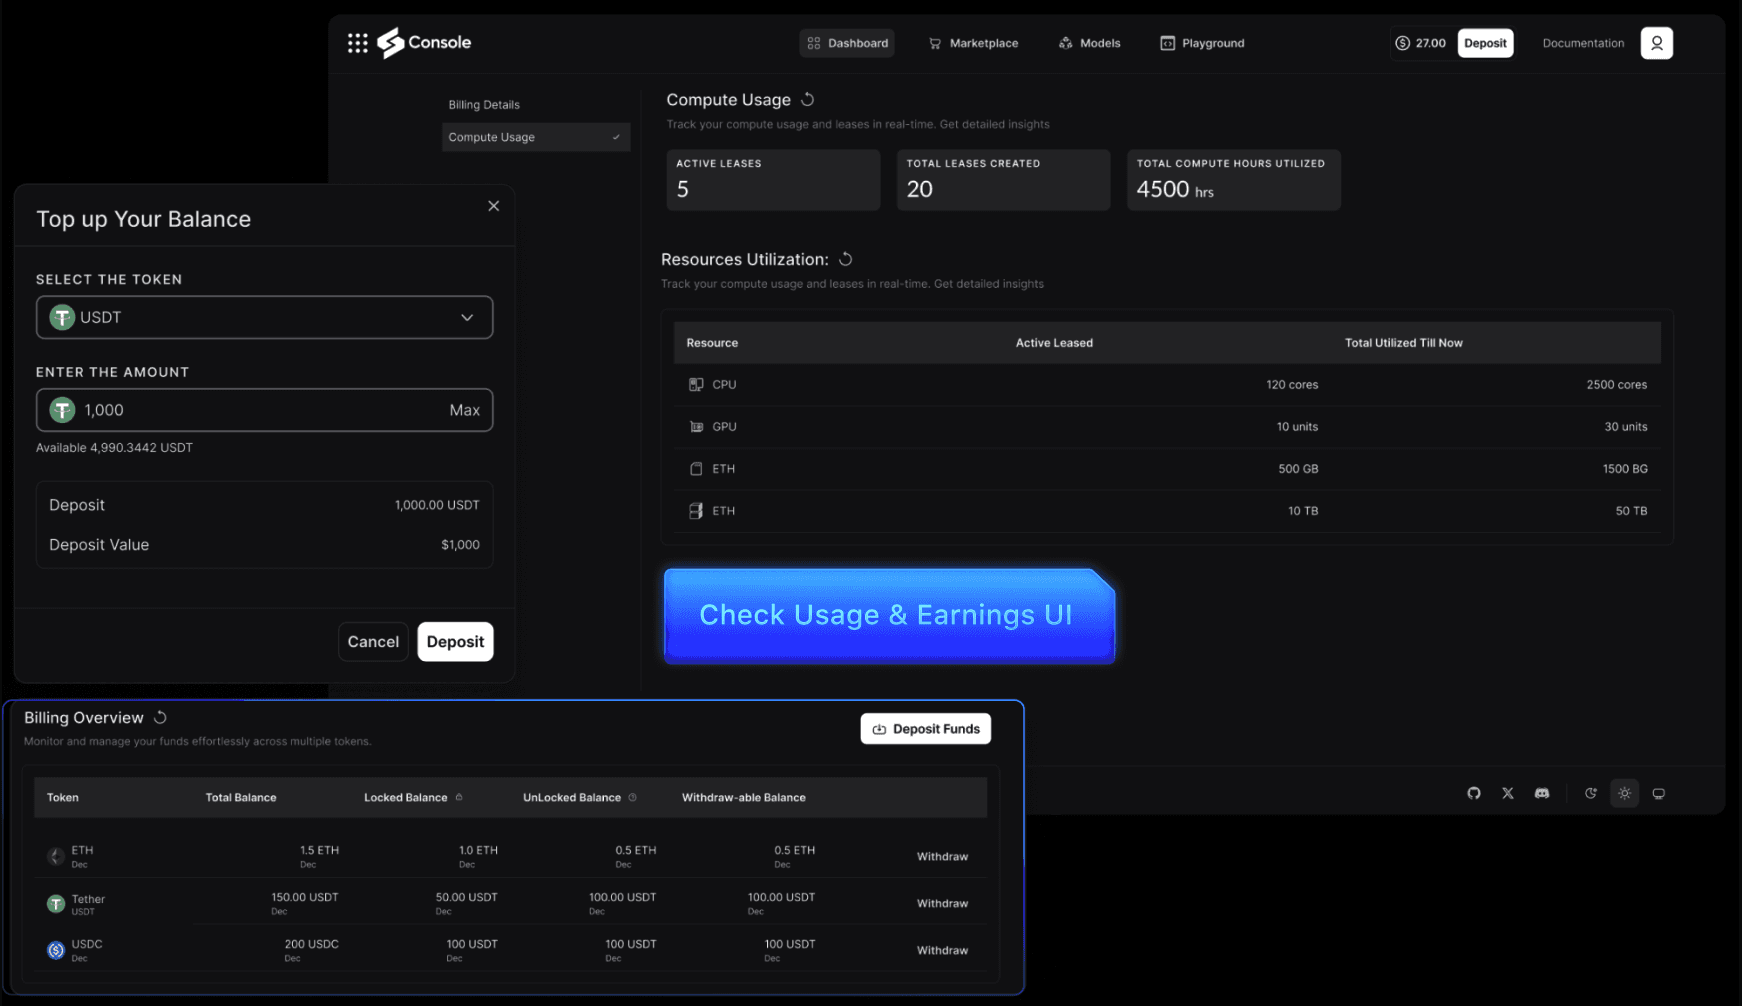Open the GitHub link icon

1473,793
